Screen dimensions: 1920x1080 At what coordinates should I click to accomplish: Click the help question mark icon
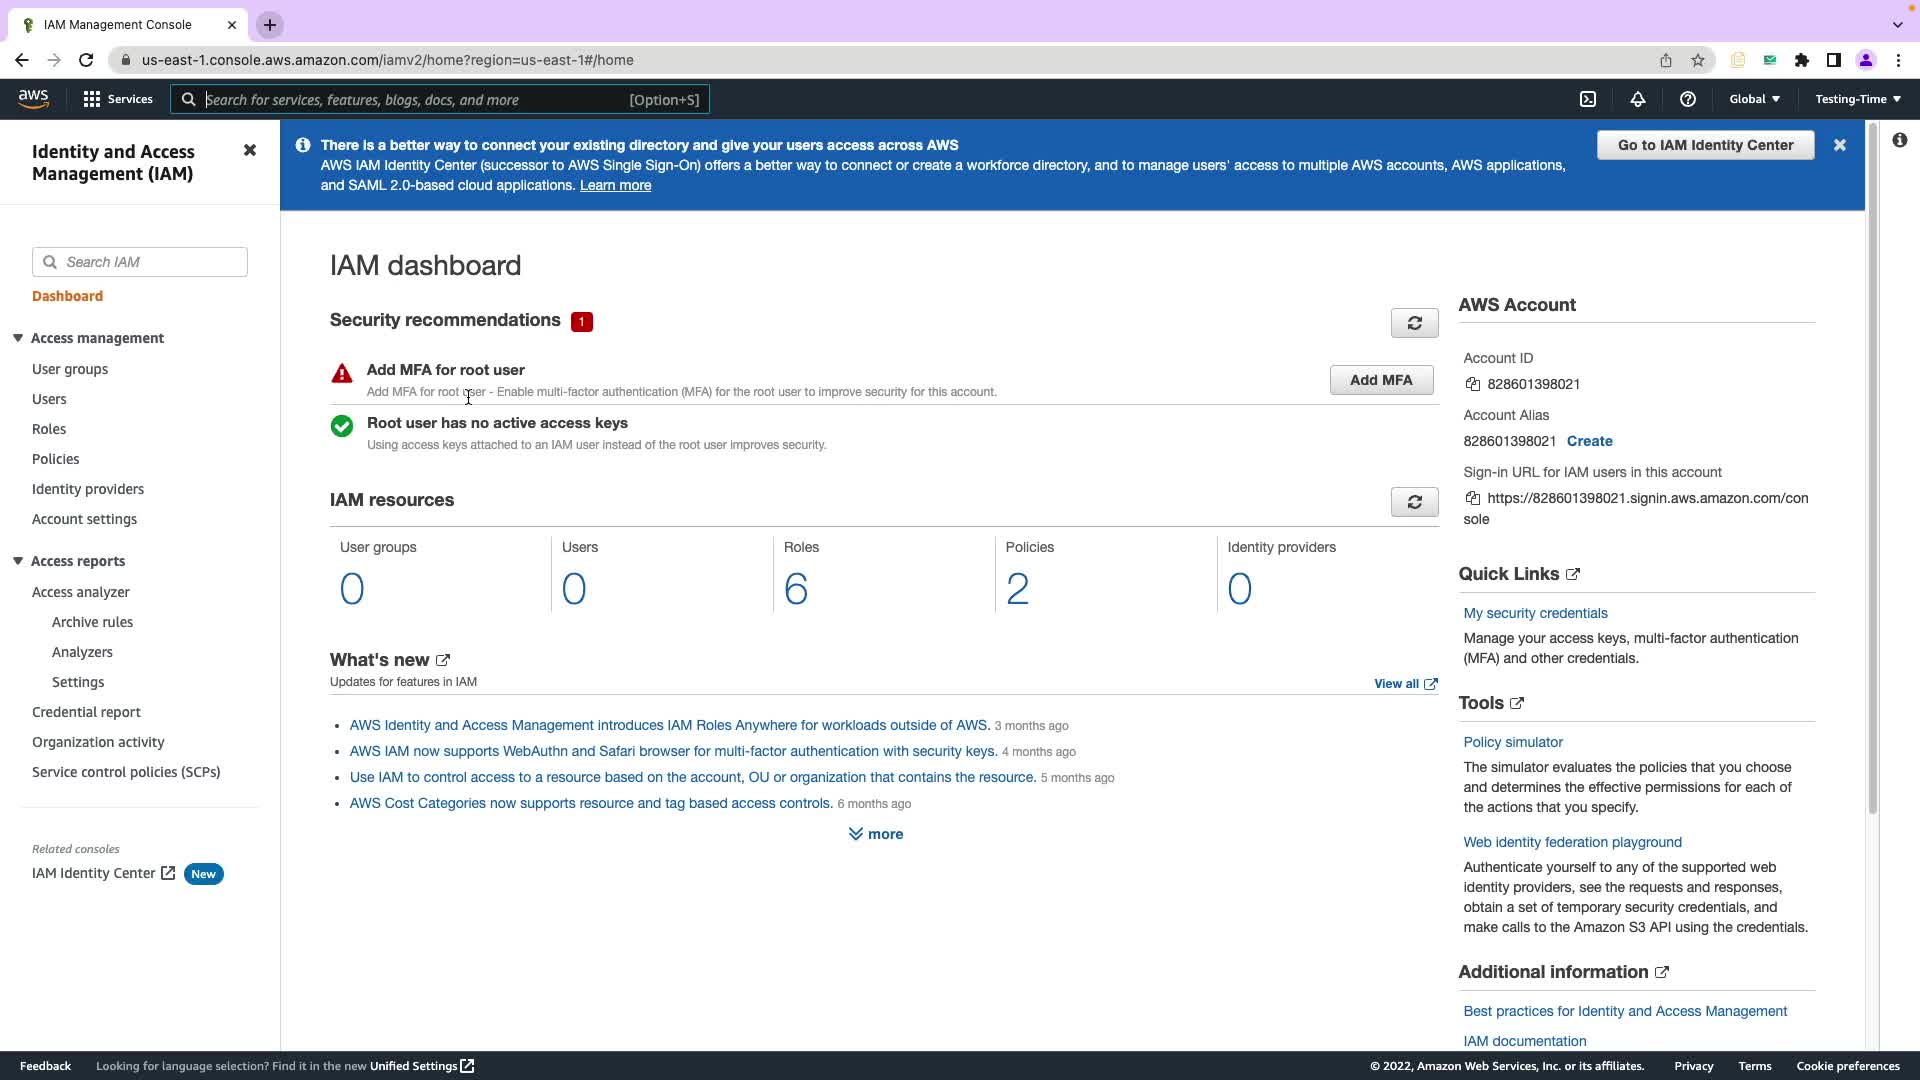coord(1688,99)
